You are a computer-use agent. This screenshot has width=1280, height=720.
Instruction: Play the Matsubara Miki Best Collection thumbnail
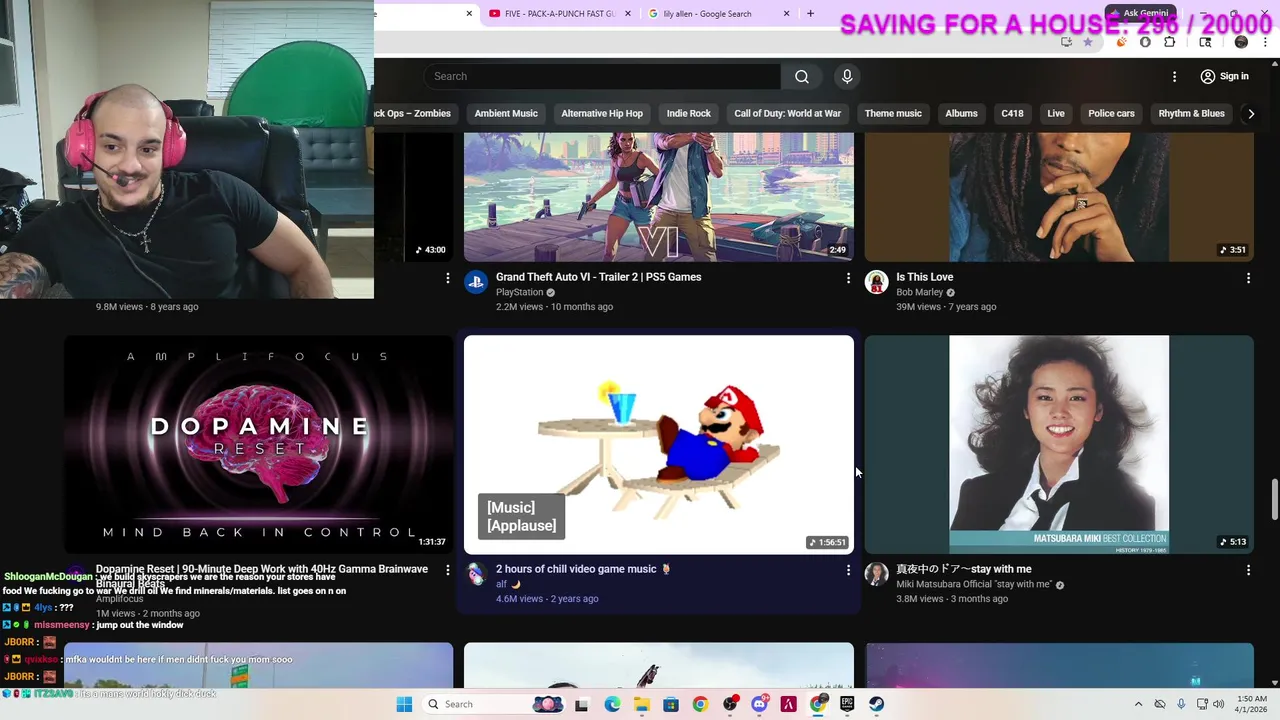coord(1059,444)
